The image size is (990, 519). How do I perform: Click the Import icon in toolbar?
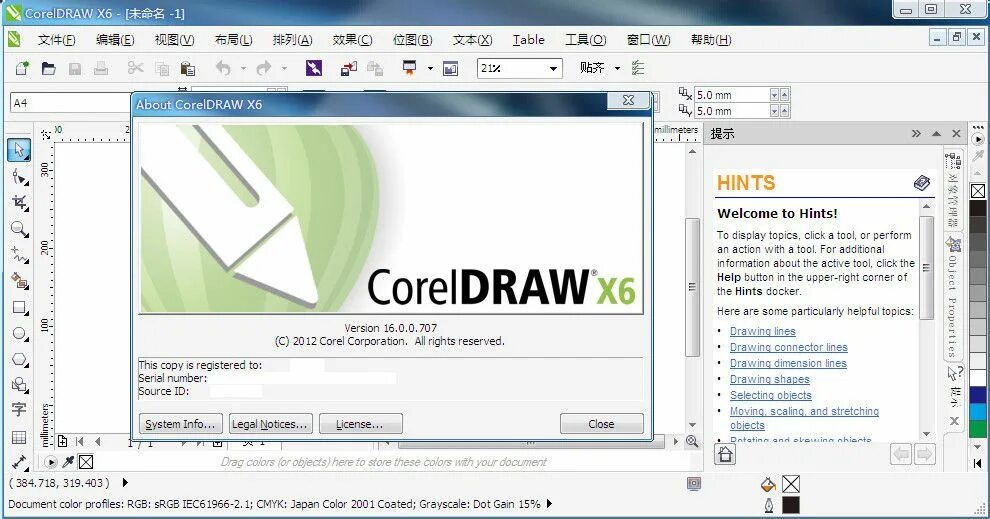pyautogui.click(x=349, y=68)
